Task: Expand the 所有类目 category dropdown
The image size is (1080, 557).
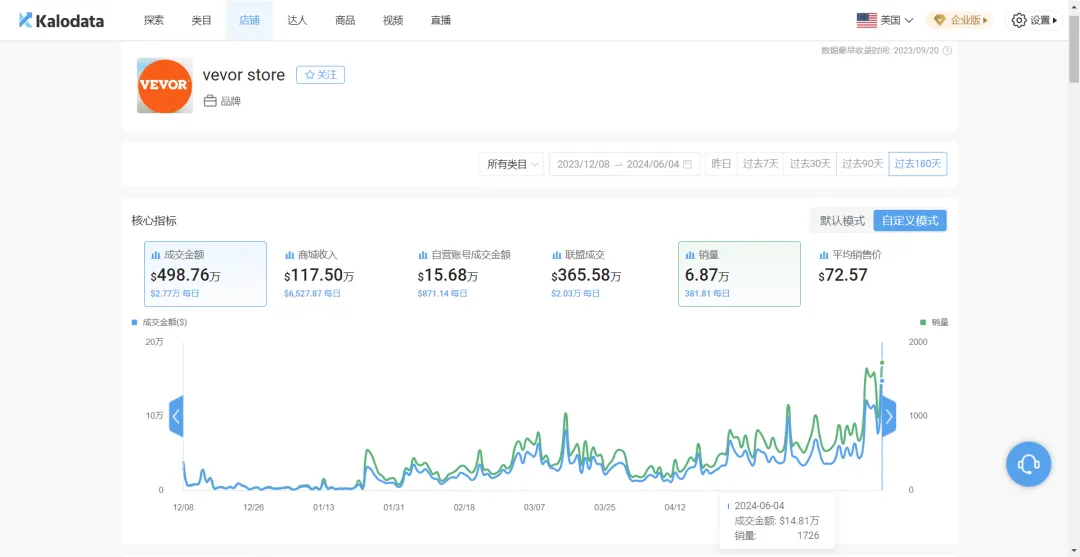Action: 513,164
